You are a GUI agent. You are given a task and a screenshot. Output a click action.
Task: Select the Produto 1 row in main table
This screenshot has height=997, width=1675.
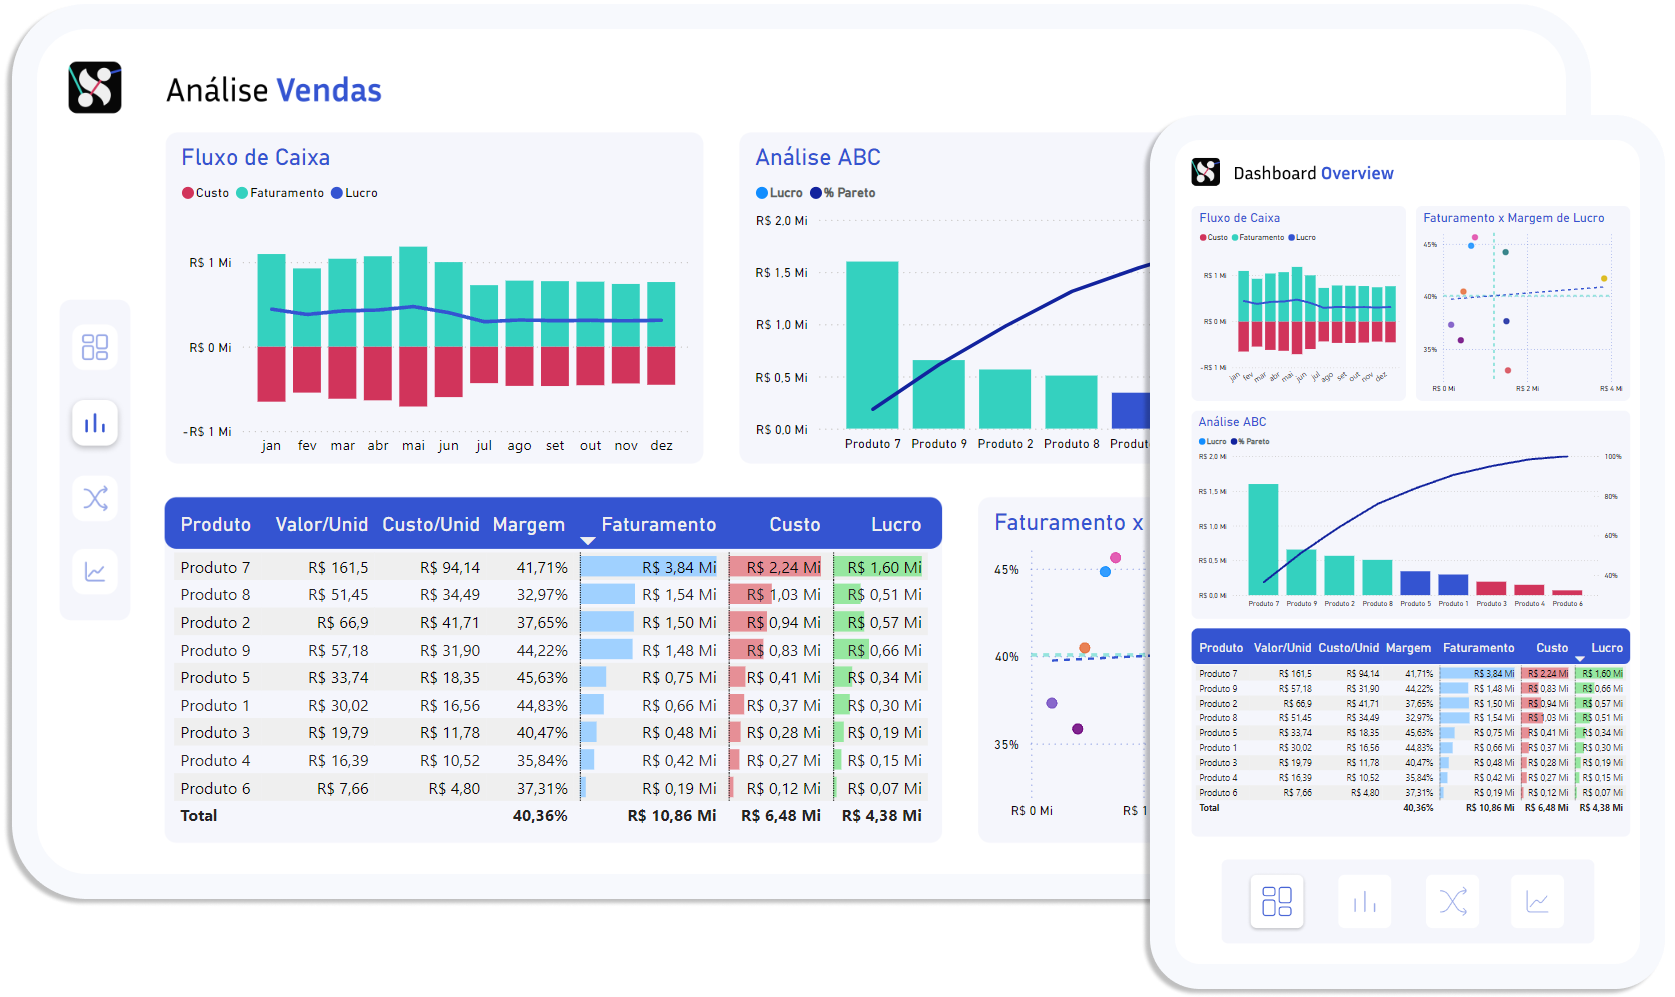553,705
